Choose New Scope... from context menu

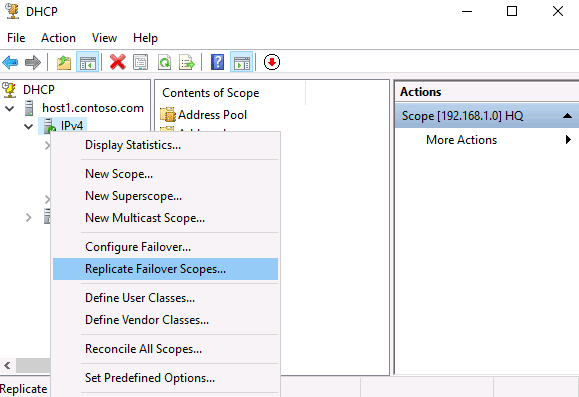click(165, 174)
